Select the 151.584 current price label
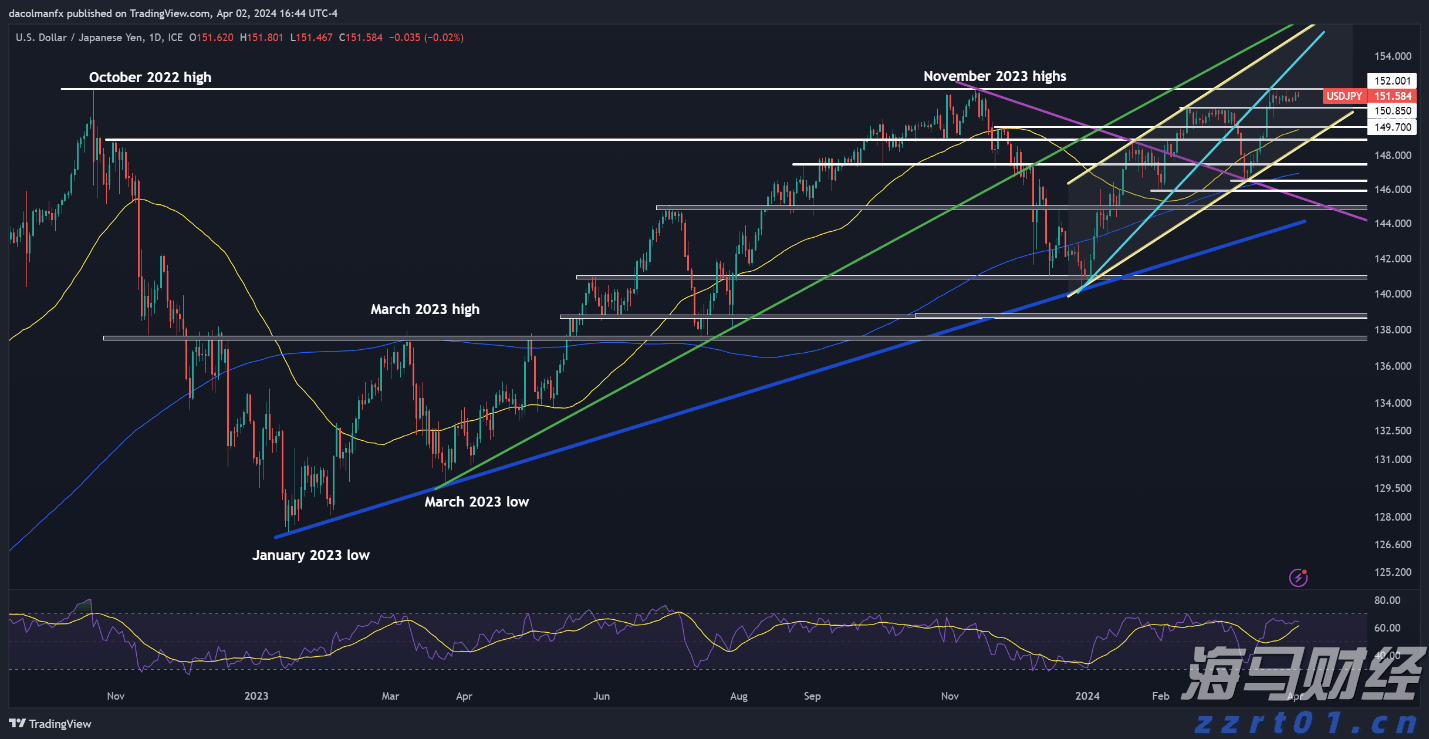The width and height of the screenshot is (1429, 739). tap(1393, 96)
